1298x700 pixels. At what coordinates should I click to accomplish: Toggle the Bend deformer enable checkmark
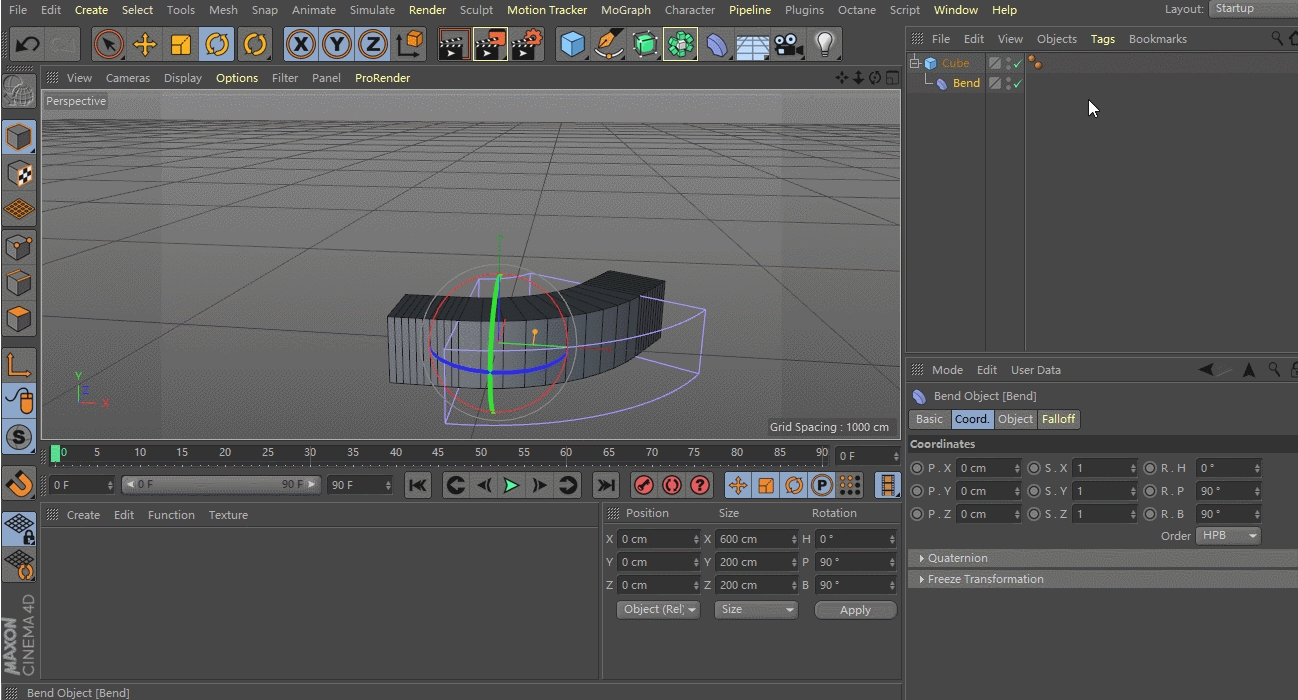1017,84
